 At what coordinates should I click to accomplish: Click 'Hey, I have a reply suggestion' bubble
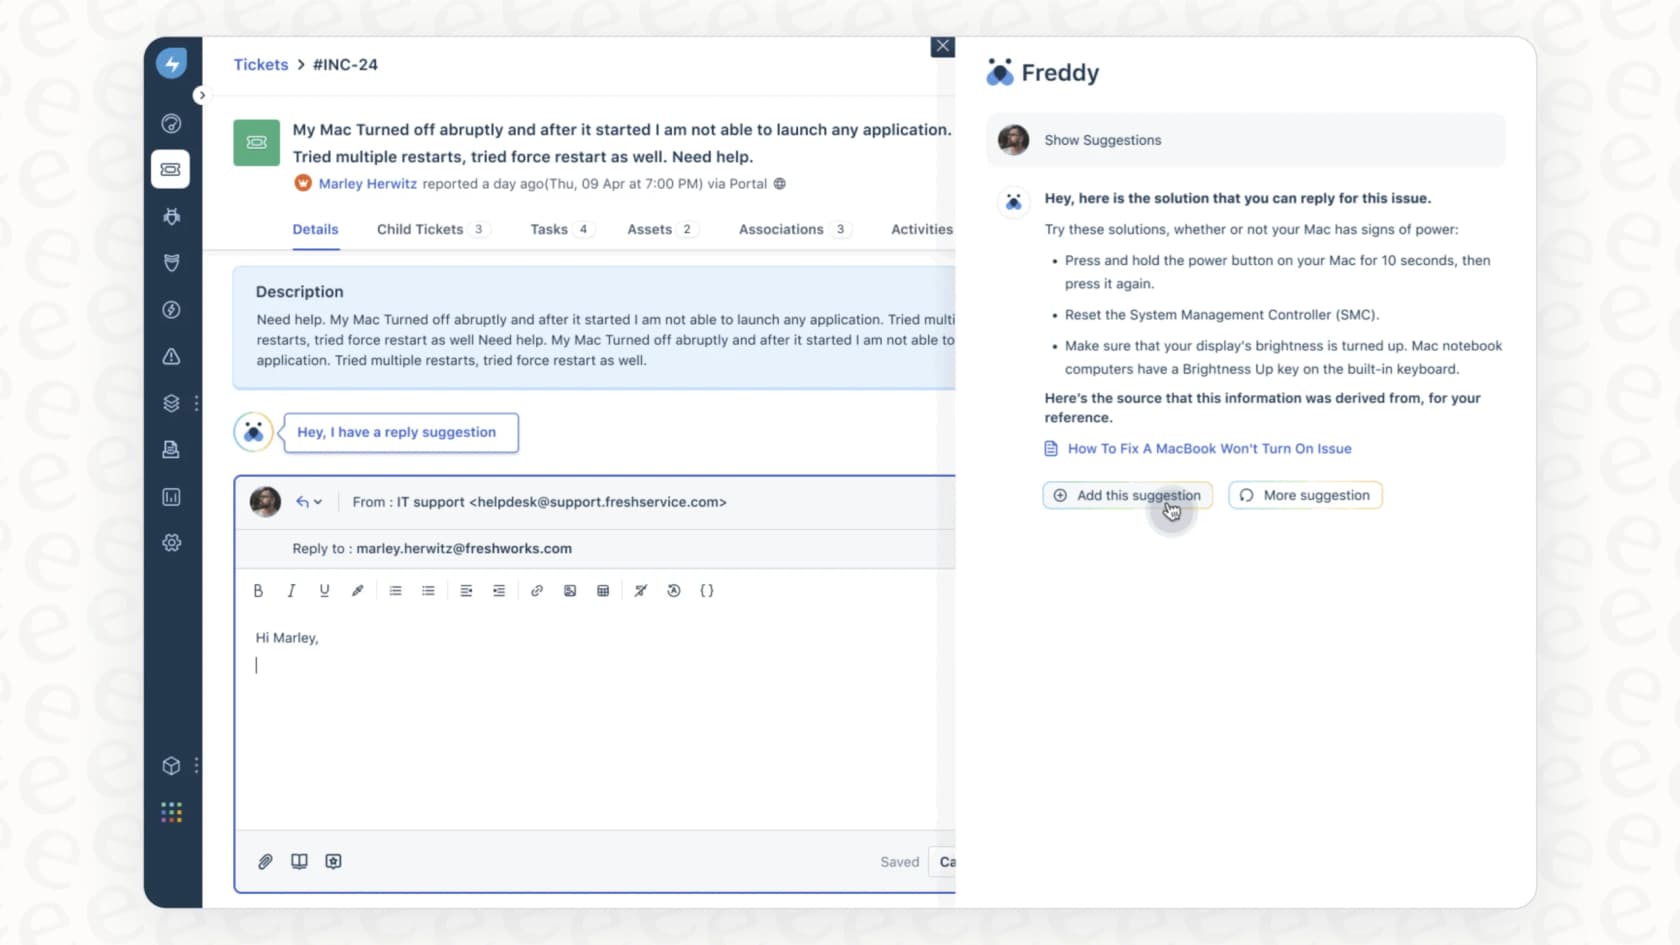[x=401, y=432]
